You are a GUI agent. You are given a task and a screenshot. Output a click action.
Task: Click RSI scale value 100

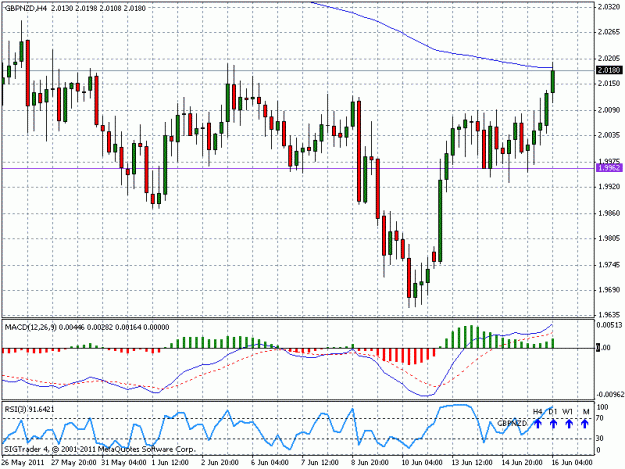click(x=602, y=407)
